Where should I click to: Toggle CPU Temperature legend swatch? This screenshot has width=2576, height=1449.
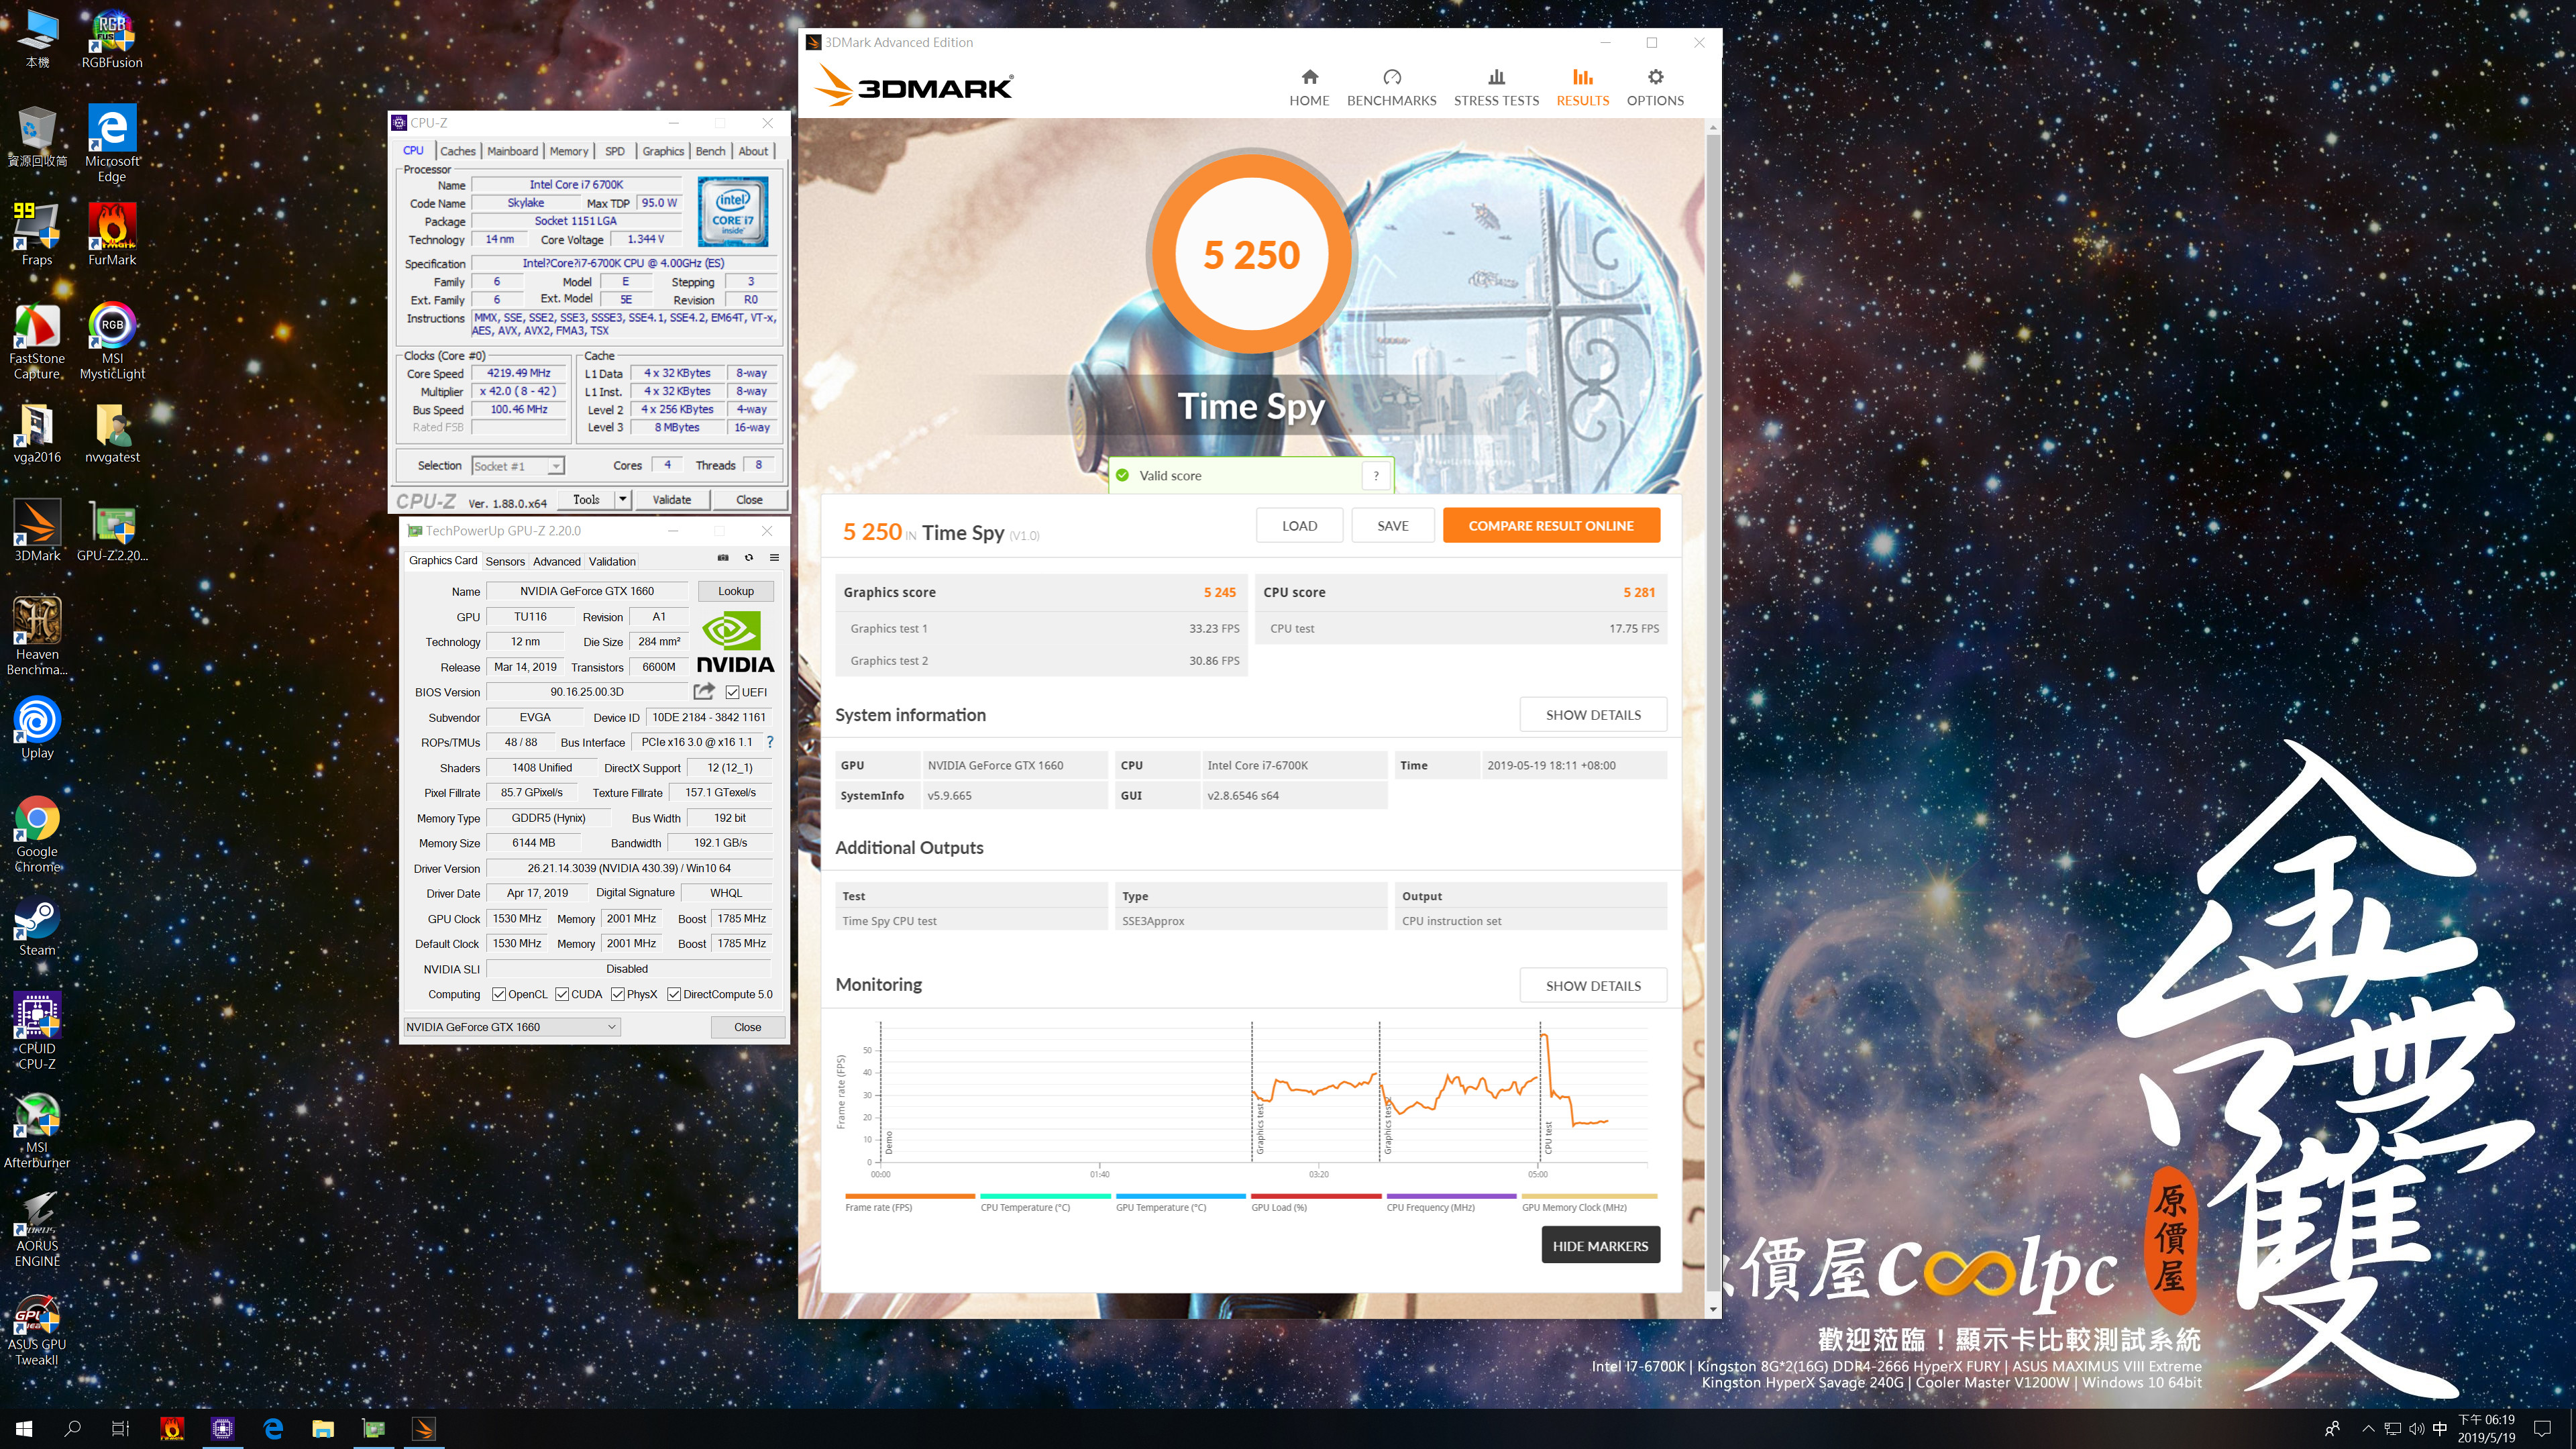click(1045, 1196)
